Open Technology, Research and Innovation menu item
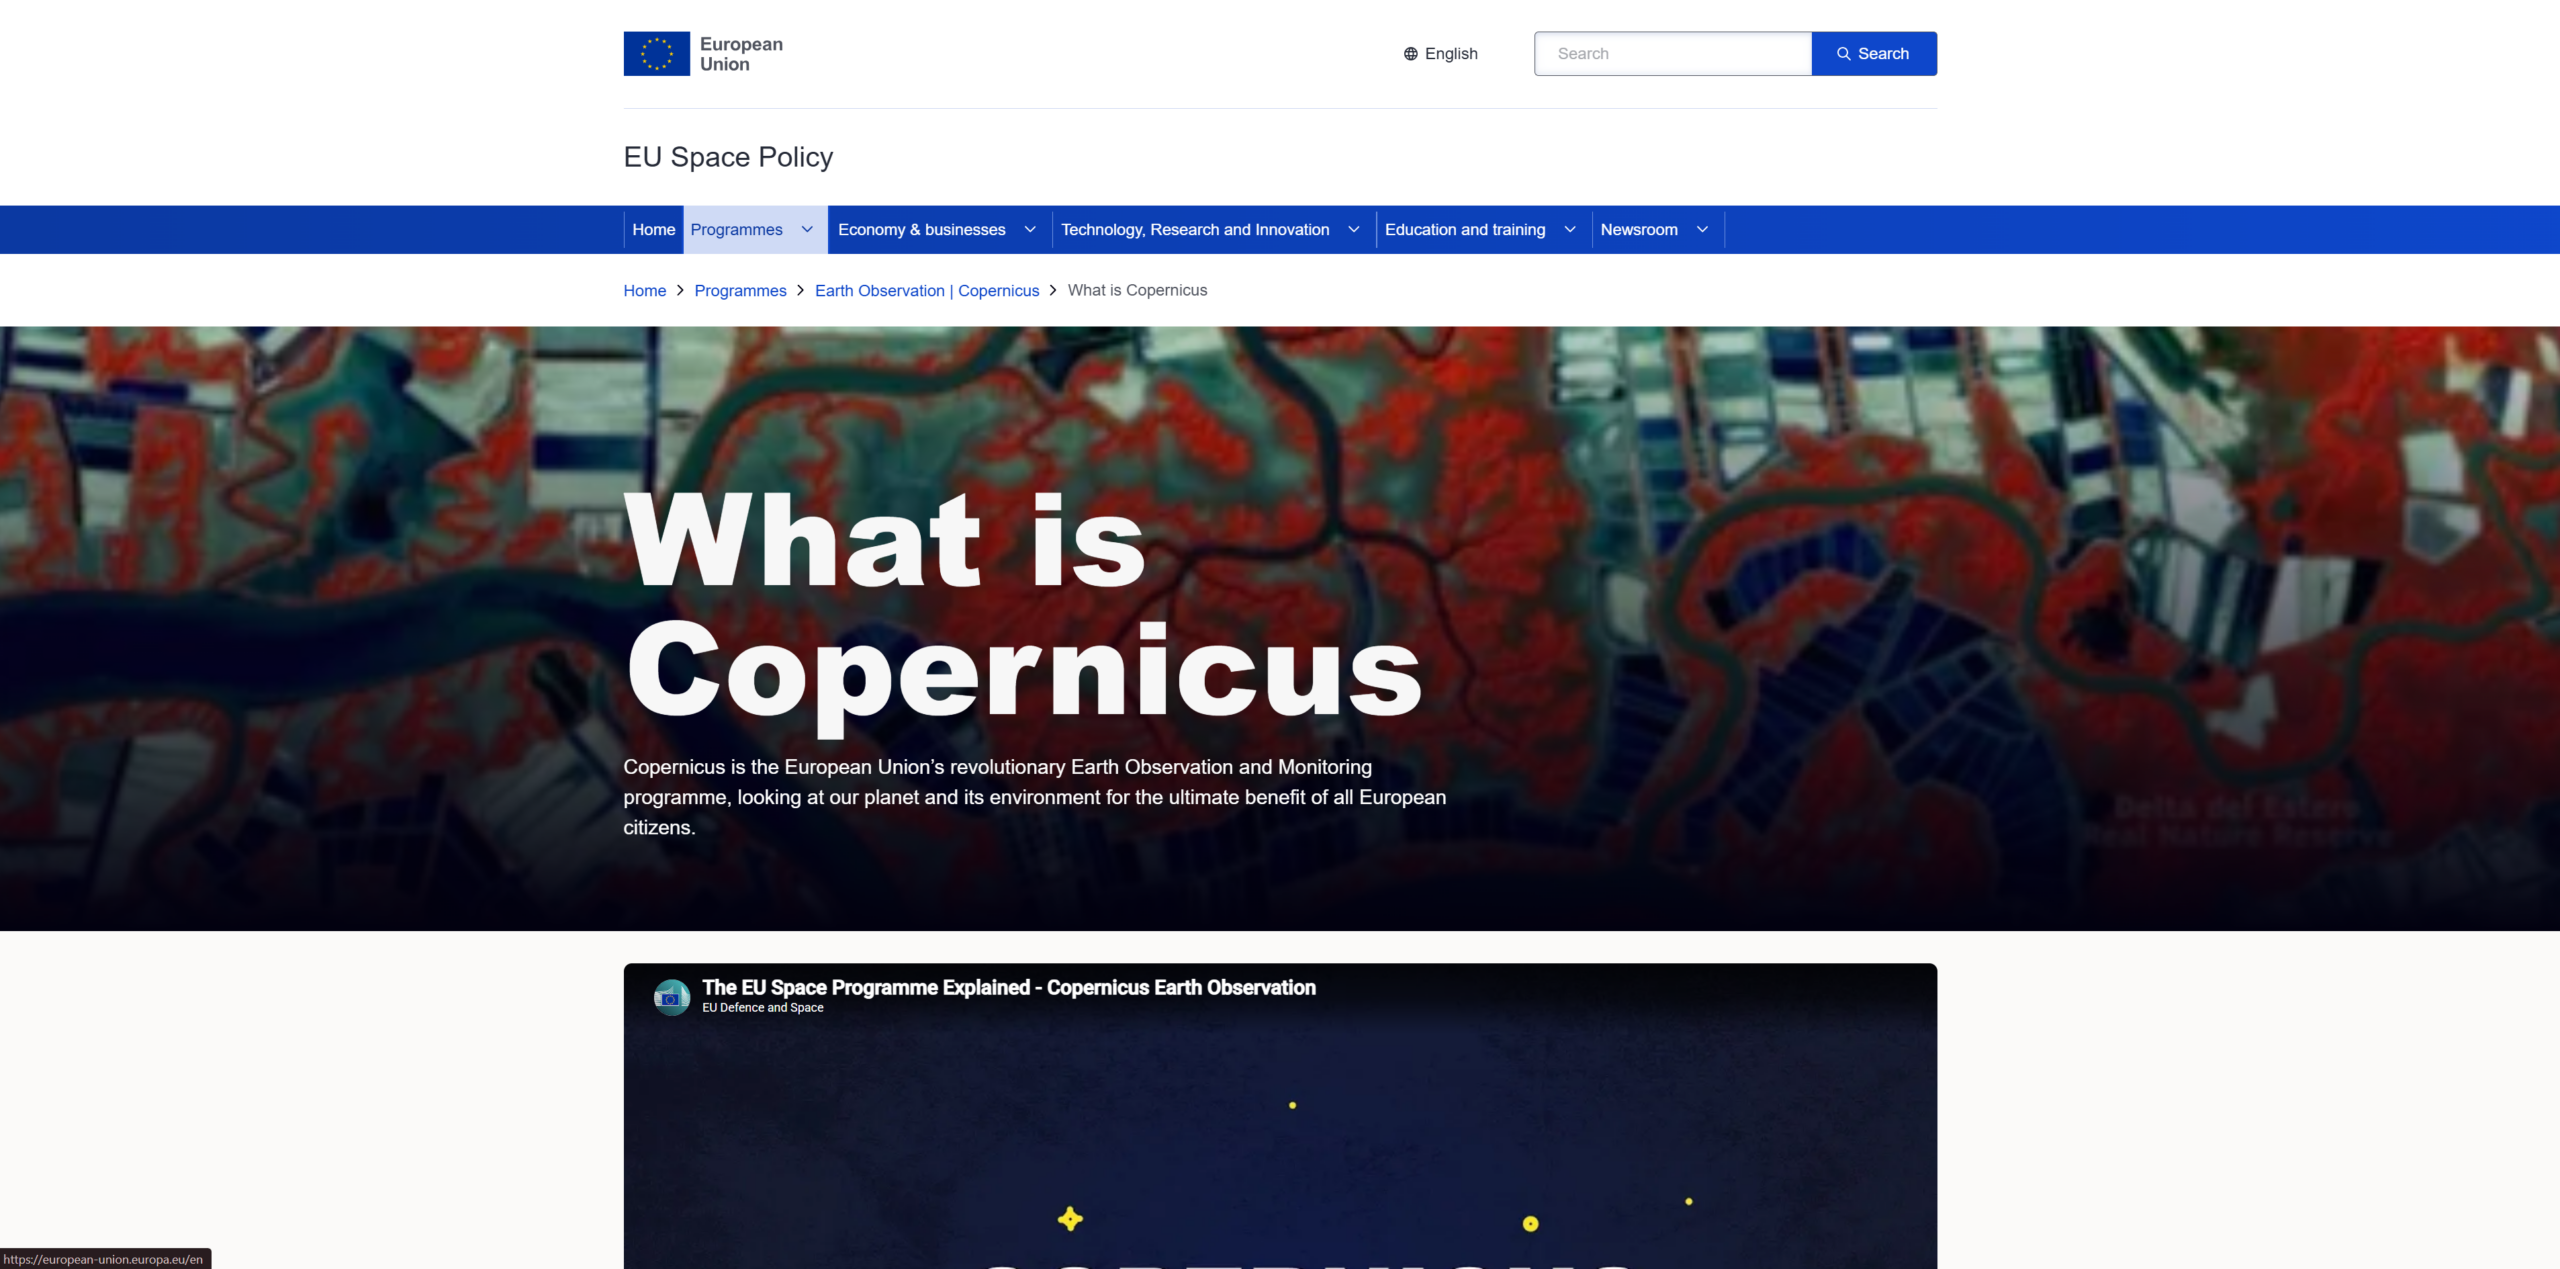This screenshot has width=2560, height=1269. pyautogui.click(x=1195, y=230)
